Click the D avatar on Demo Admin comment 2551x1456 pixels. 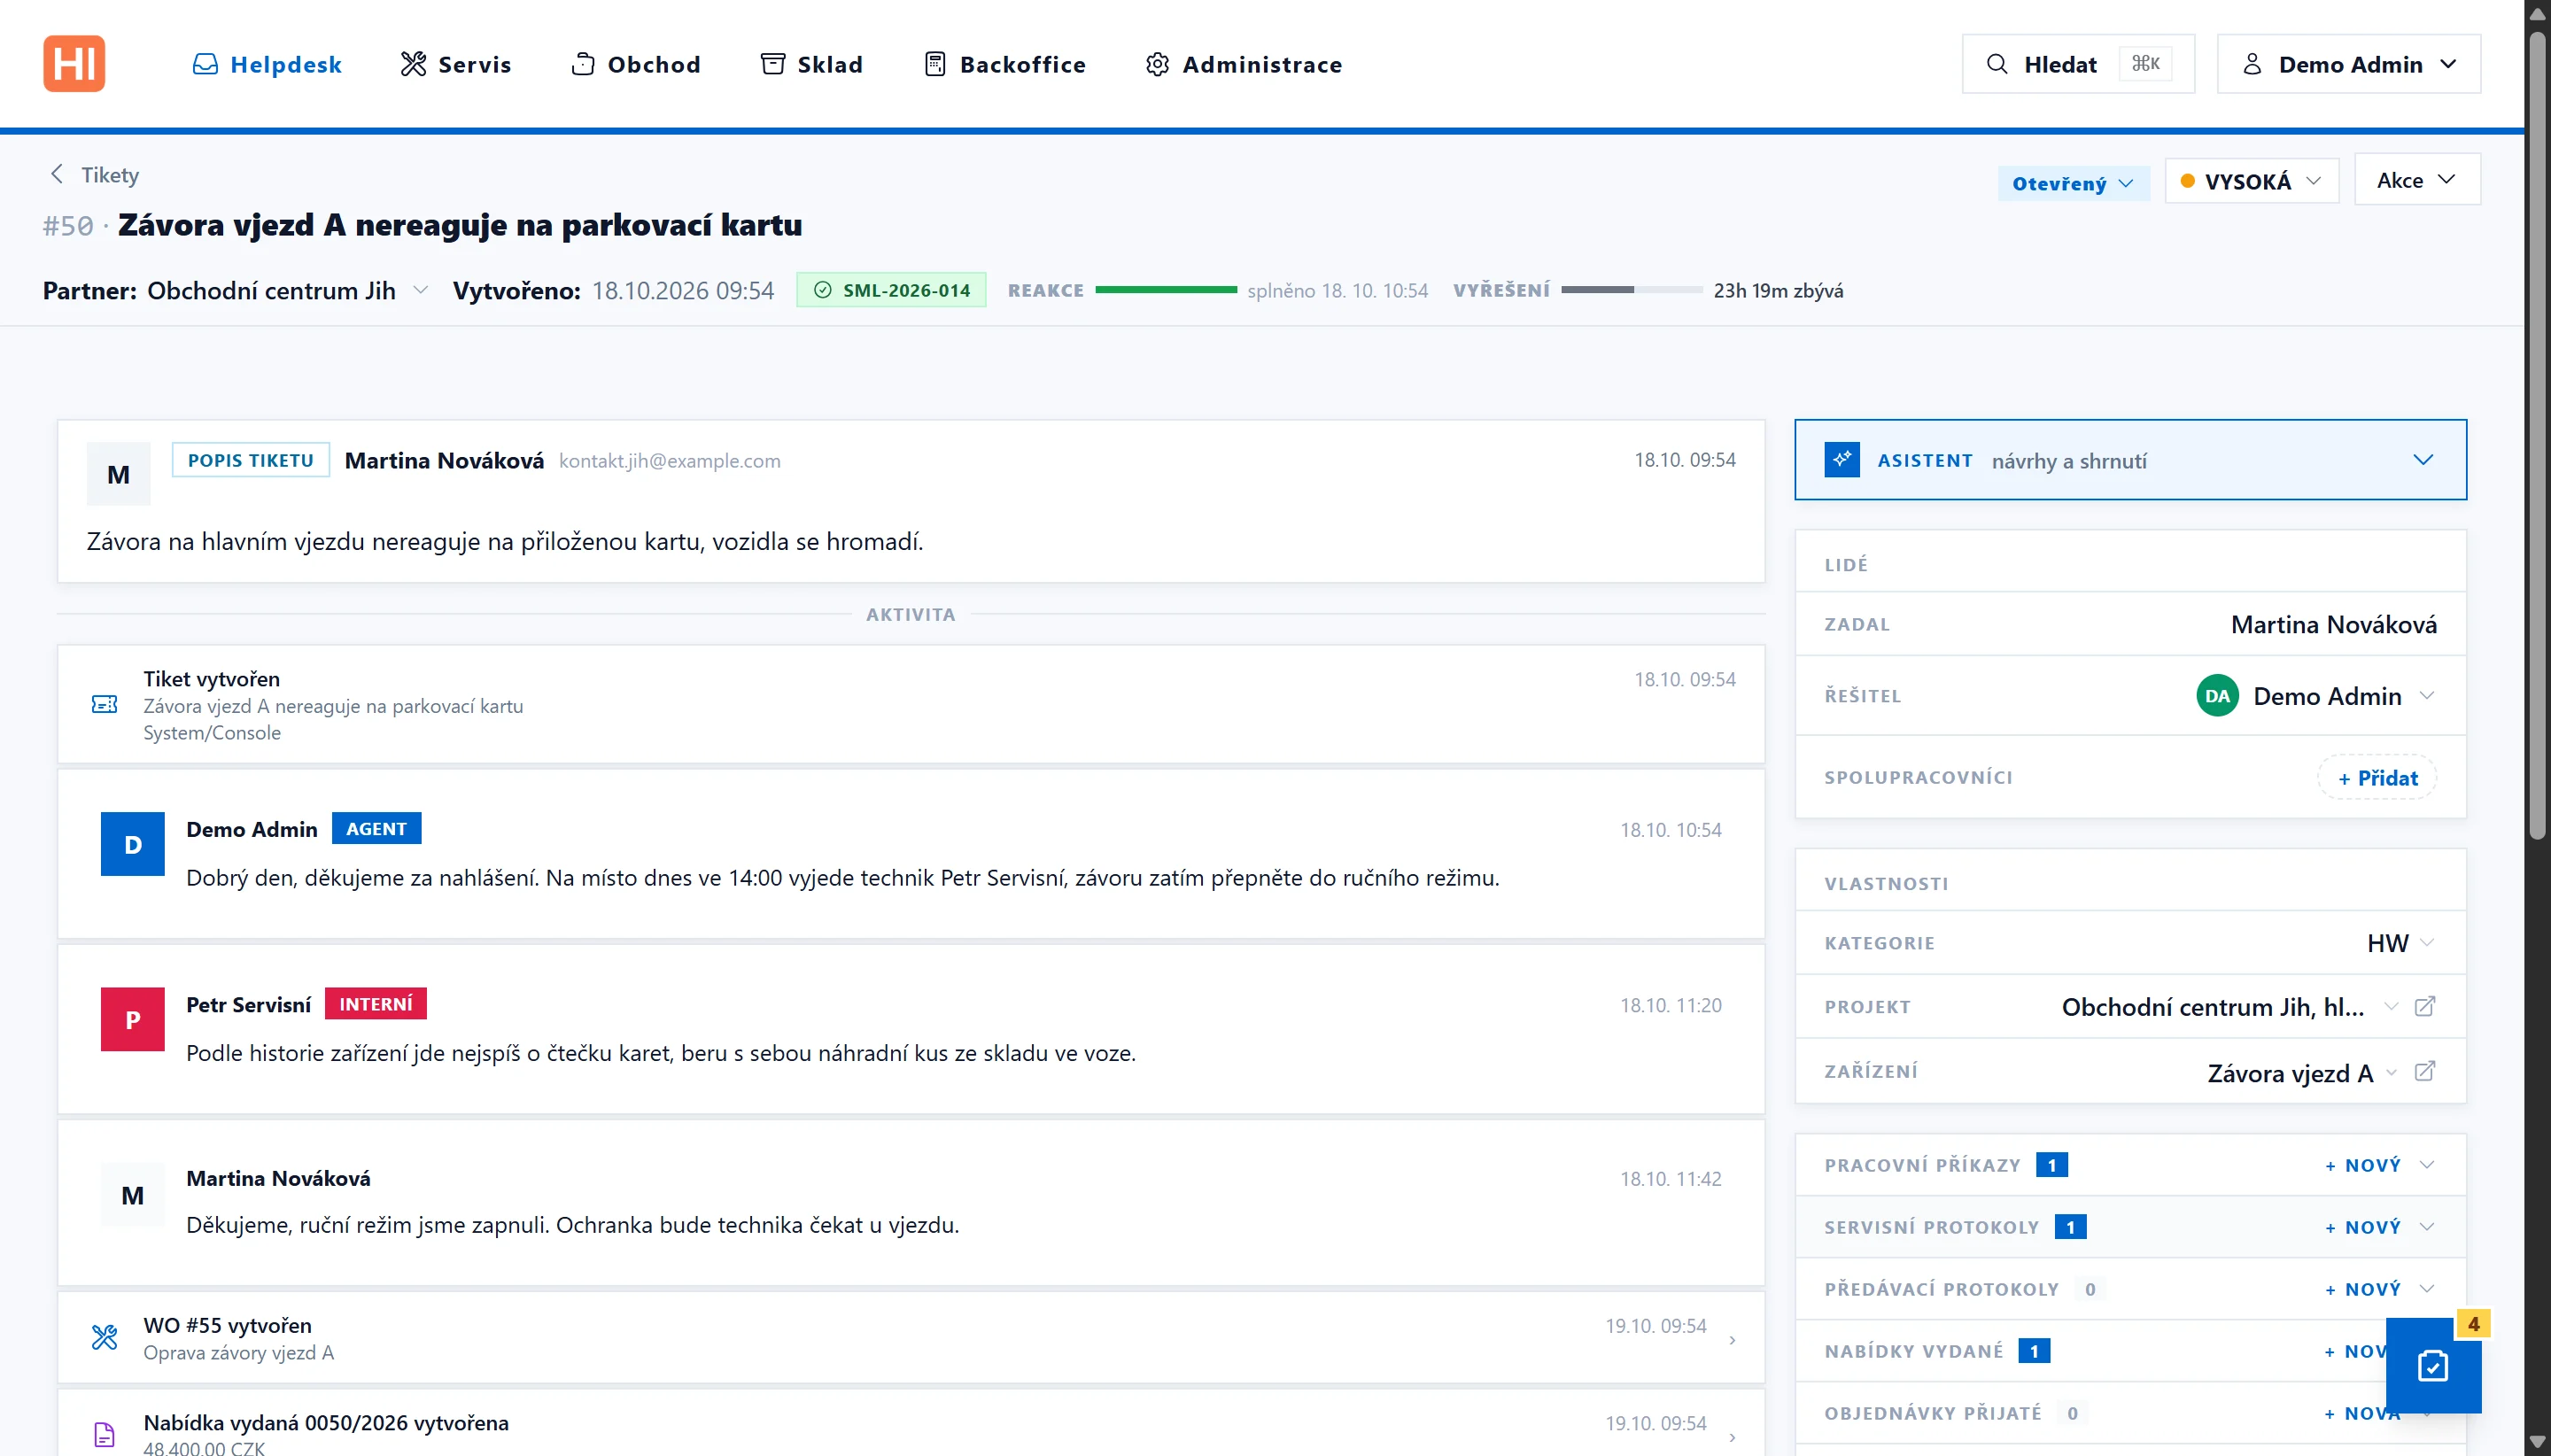(133, 844)
